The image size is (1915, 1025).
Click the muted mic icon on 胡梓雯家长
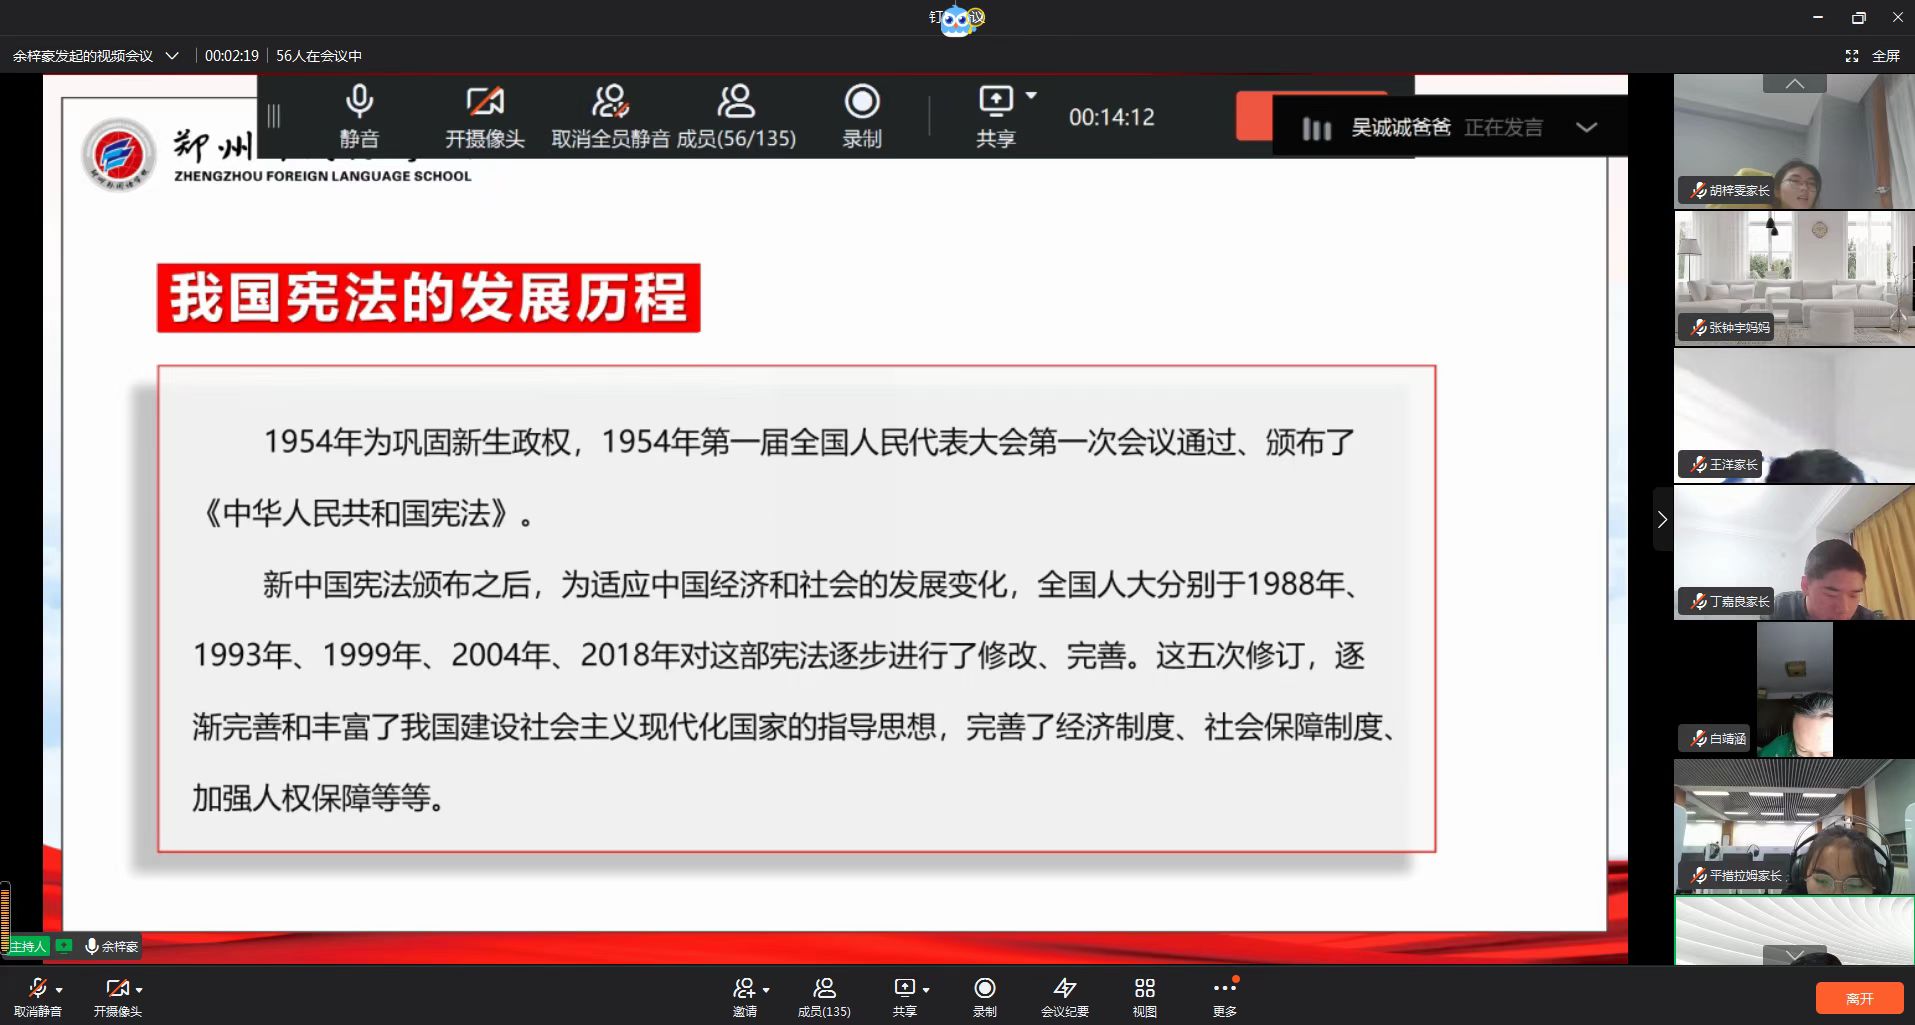(1697, 190)
